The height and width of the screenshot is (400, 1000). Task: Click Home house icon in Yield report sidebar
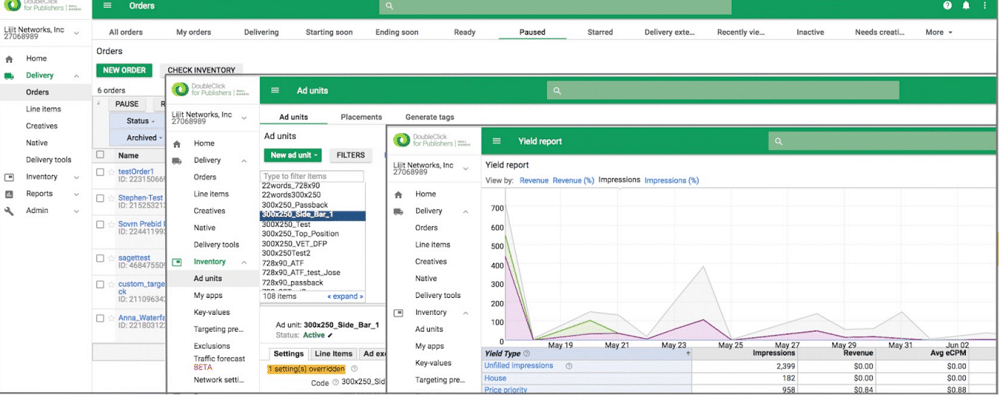click(x=399, y=195)
